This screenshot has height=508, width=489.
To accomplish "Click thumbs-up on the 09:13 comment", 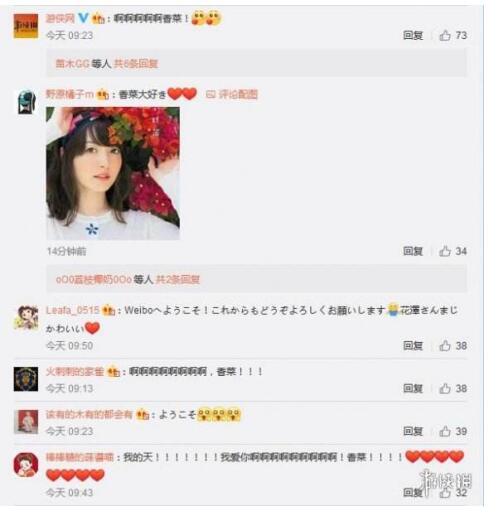I will tap(445, 388).
